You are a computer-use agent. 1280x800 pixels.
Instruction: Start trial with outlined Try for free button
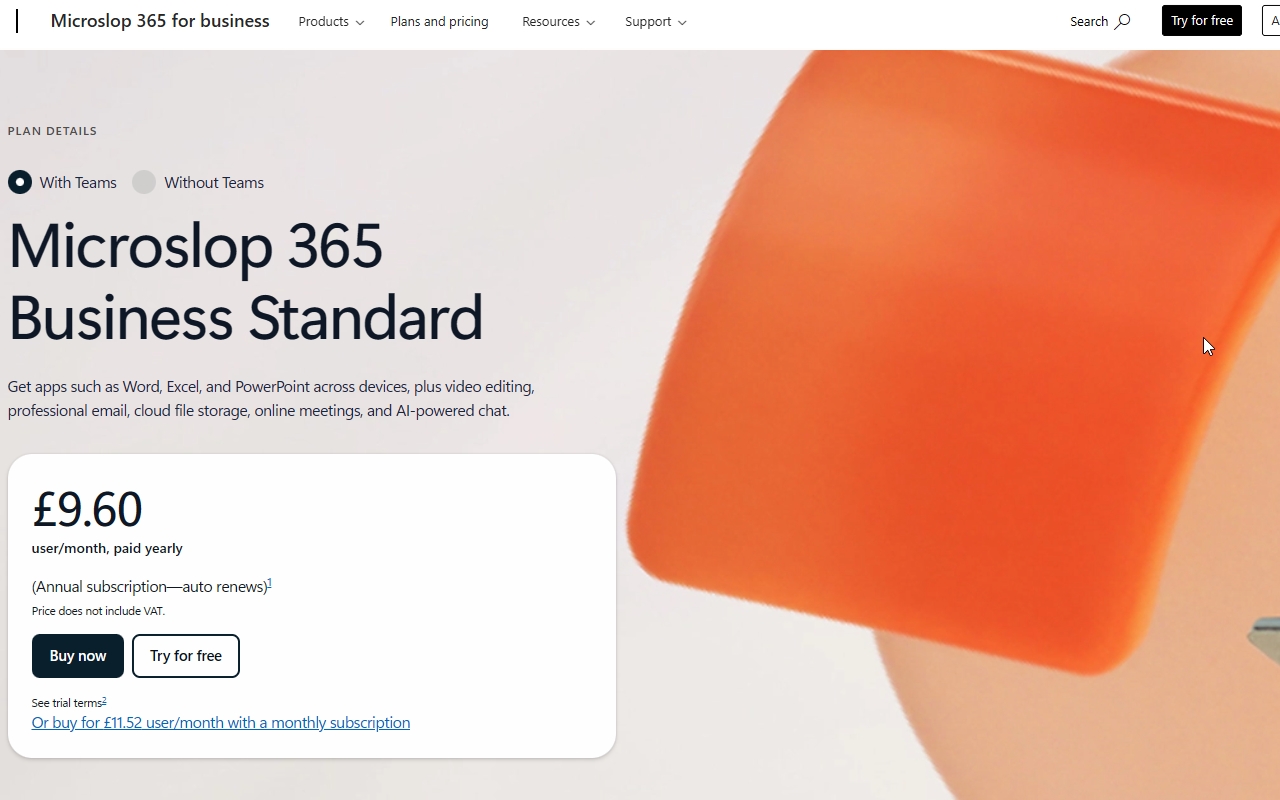point(186,656)
